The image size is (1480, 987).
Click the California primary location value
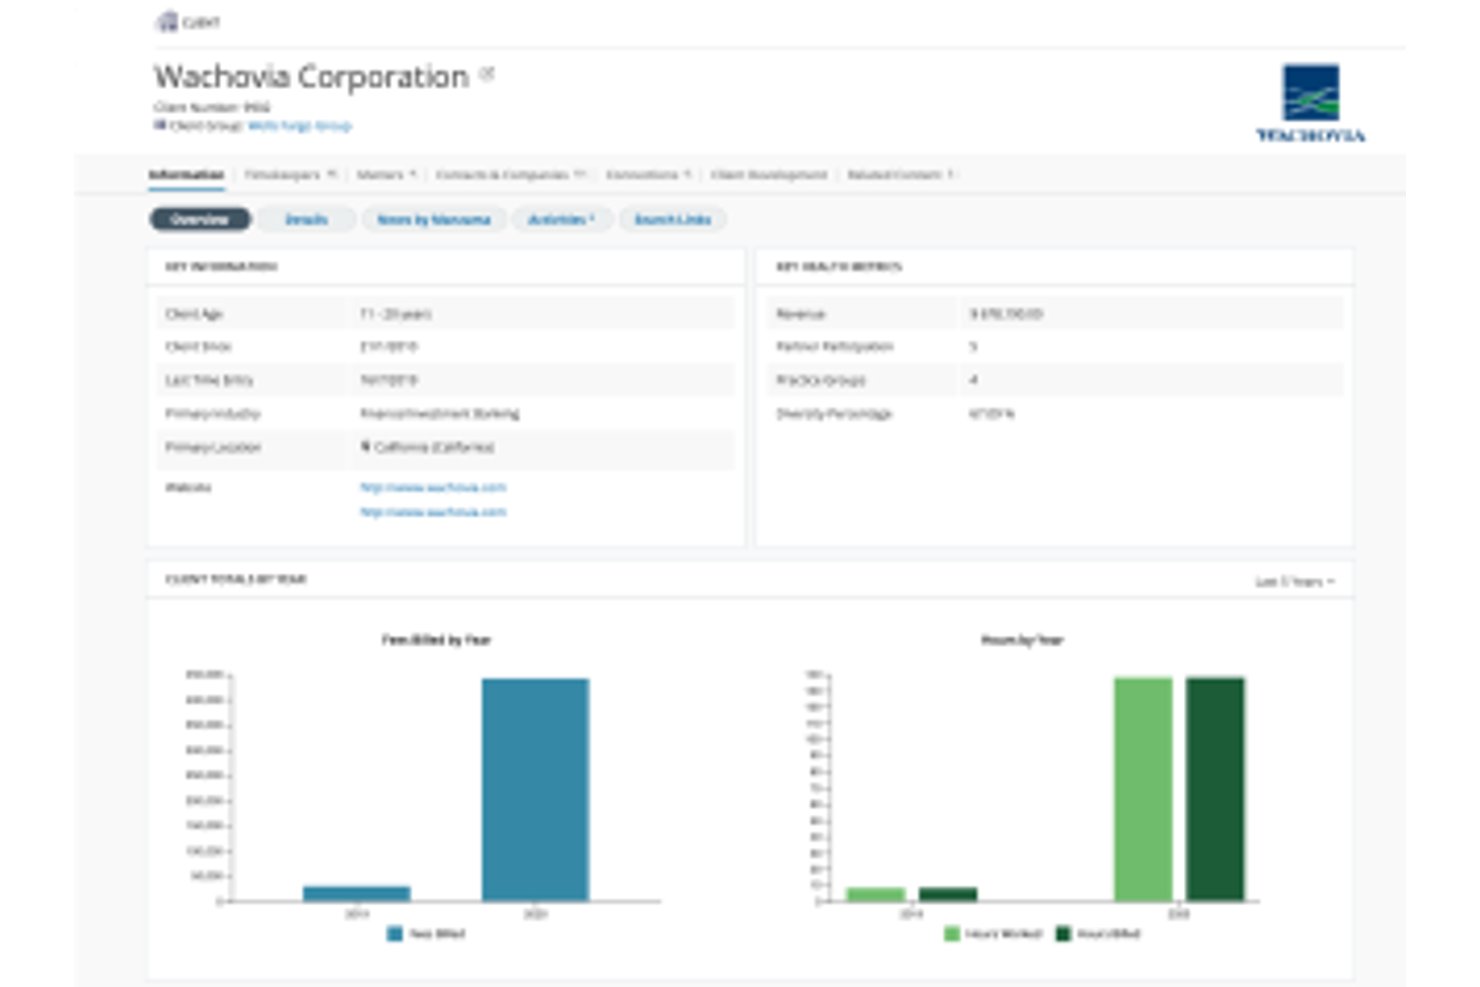pyautogui.click(x=434, y=447)
